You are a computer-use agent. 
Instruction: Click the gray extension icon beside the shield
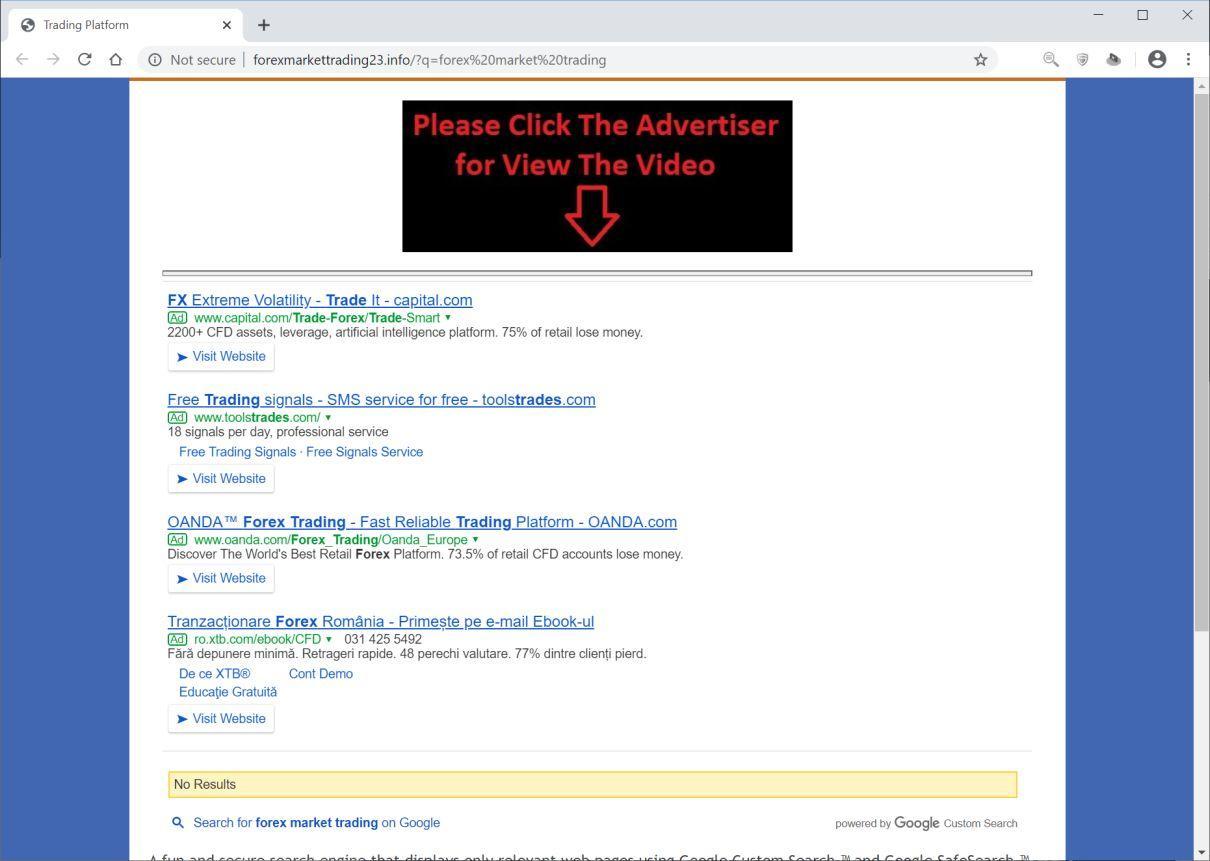[x=1113, y=59]
